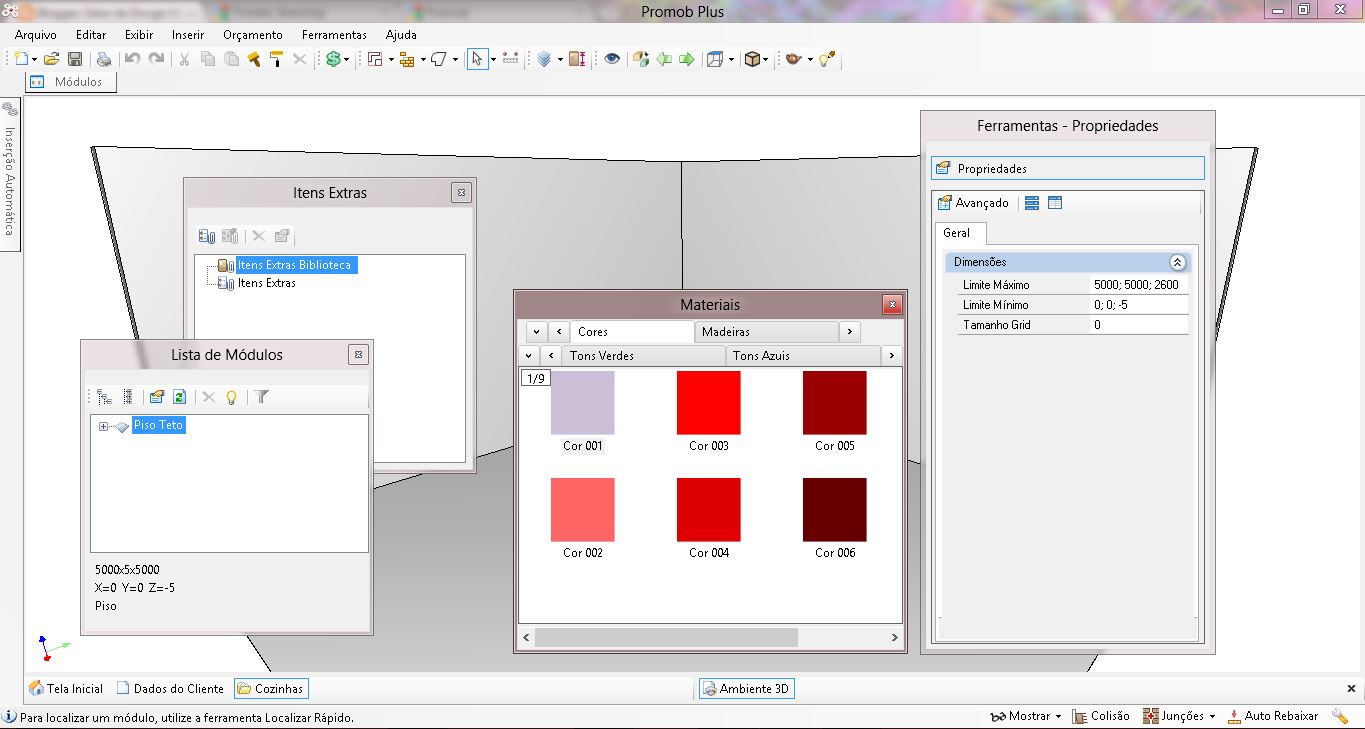Click the redo arrow in toolbar
The image size is (1365, 729).
click(156, 60)
